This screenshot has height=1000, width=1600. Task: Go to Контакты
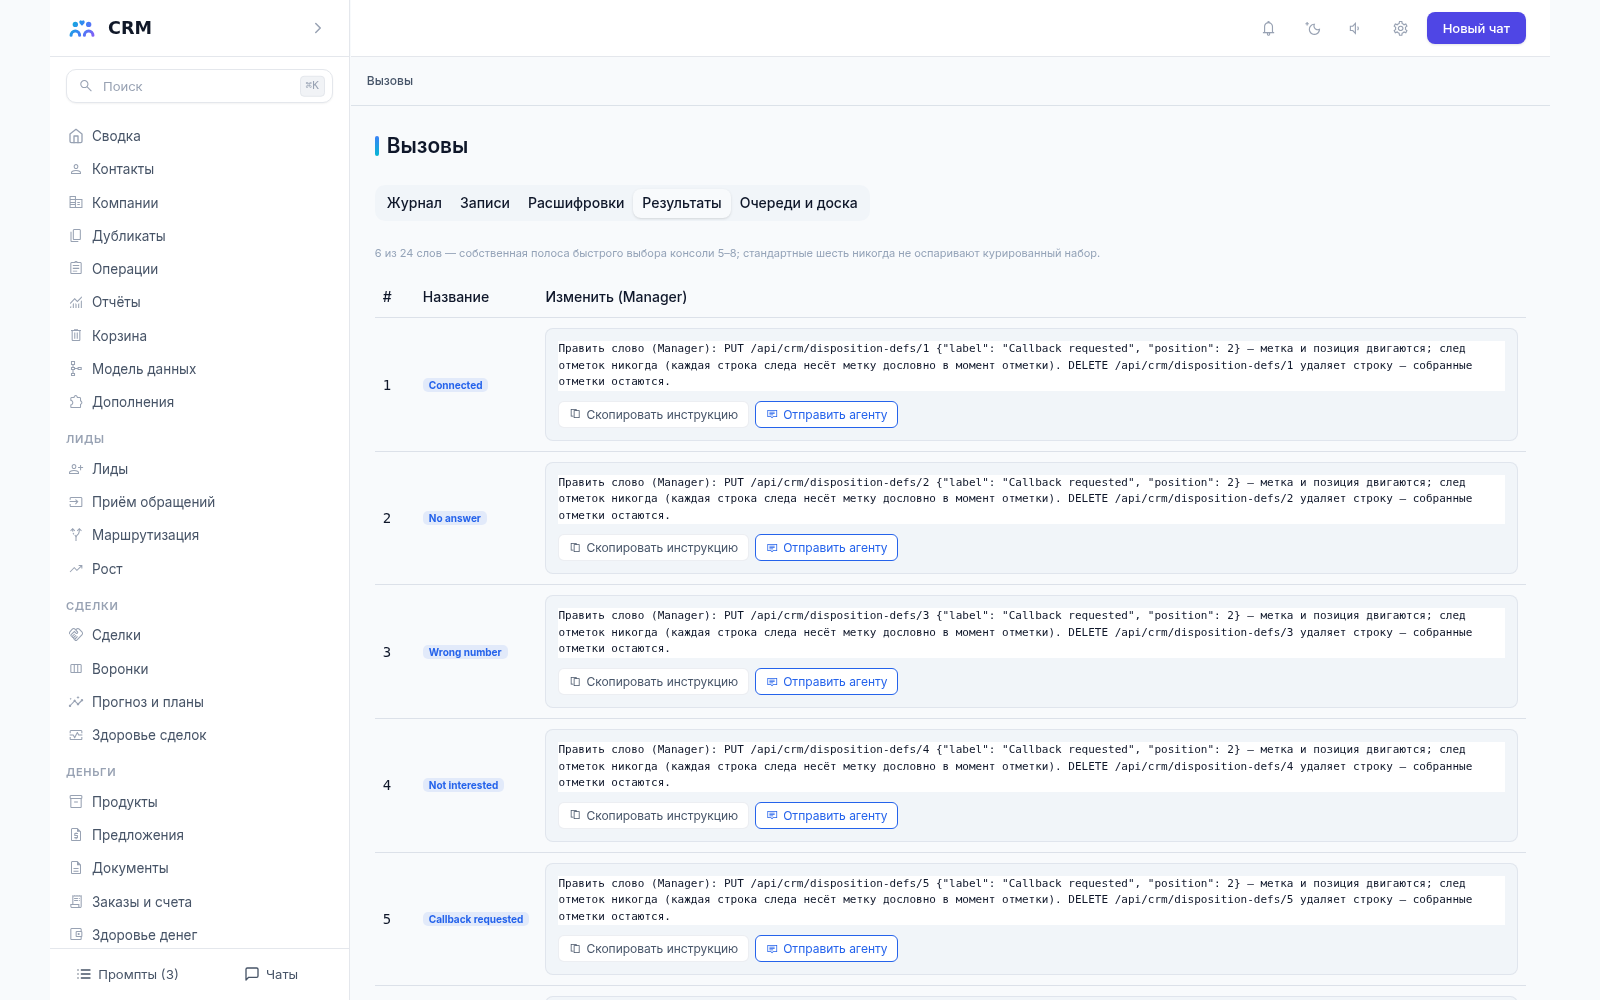pos(199,169)
